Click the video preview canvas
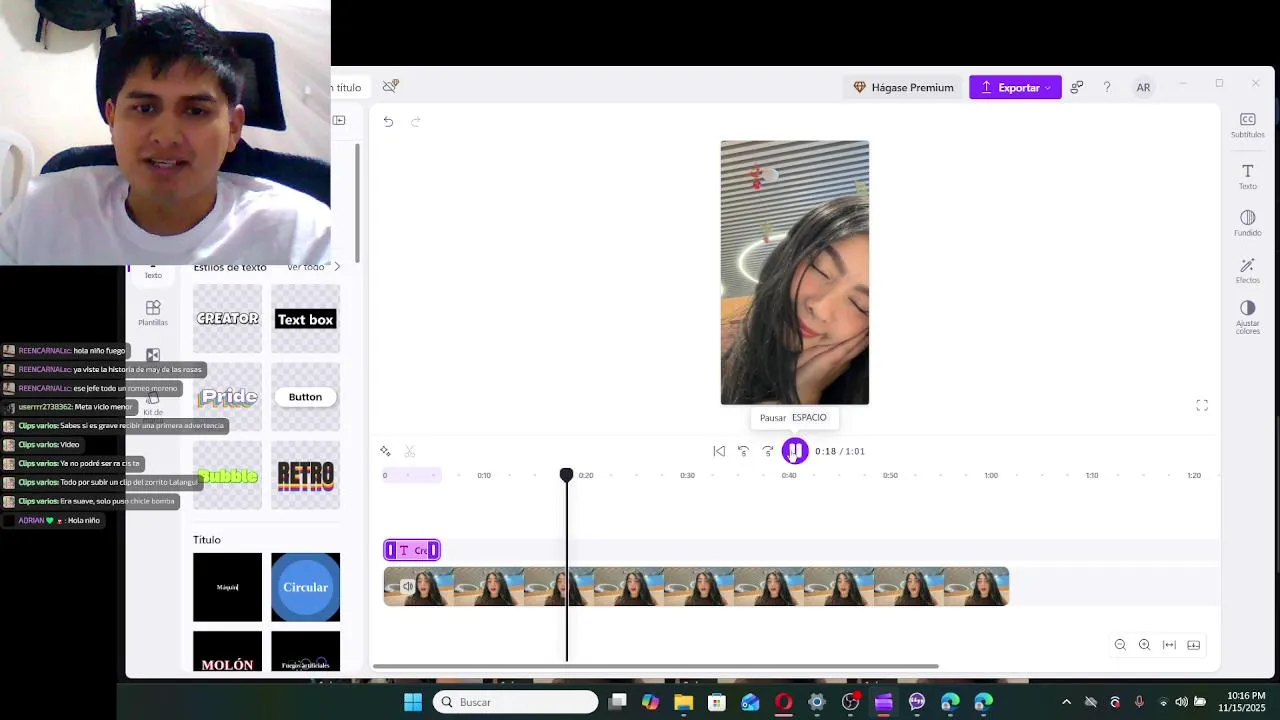The width and height of the screenshot is (1280, 720). pos(795,273)
